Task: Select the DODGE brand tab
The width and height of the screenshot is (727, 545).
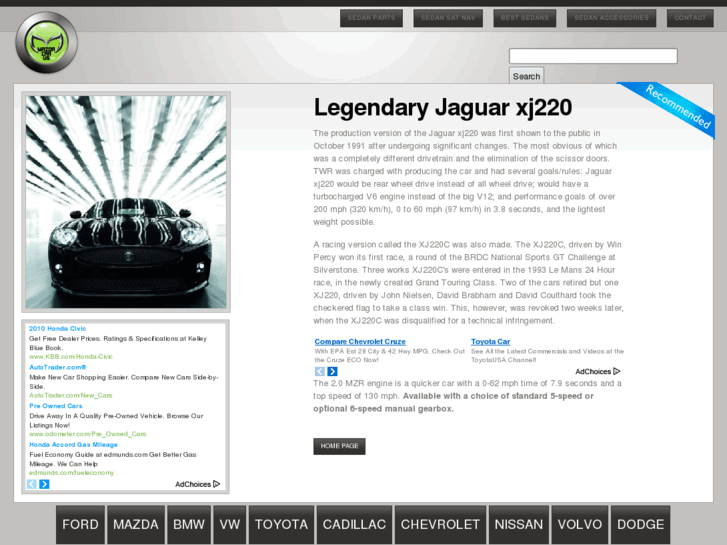Action: (x=640, y=525)
